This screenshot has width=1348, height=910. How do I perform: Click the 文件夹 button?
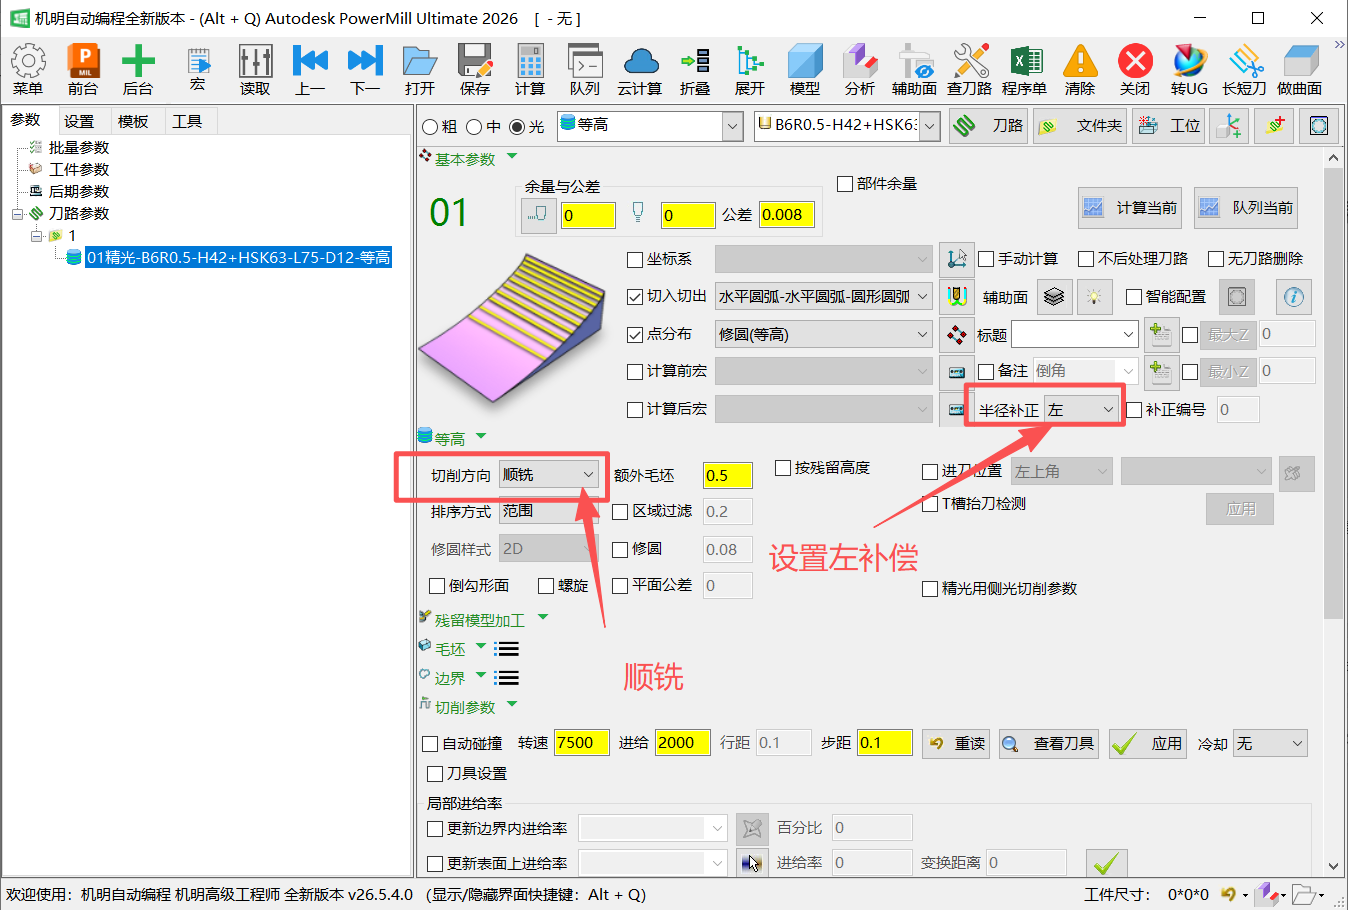coord(1080,126)
